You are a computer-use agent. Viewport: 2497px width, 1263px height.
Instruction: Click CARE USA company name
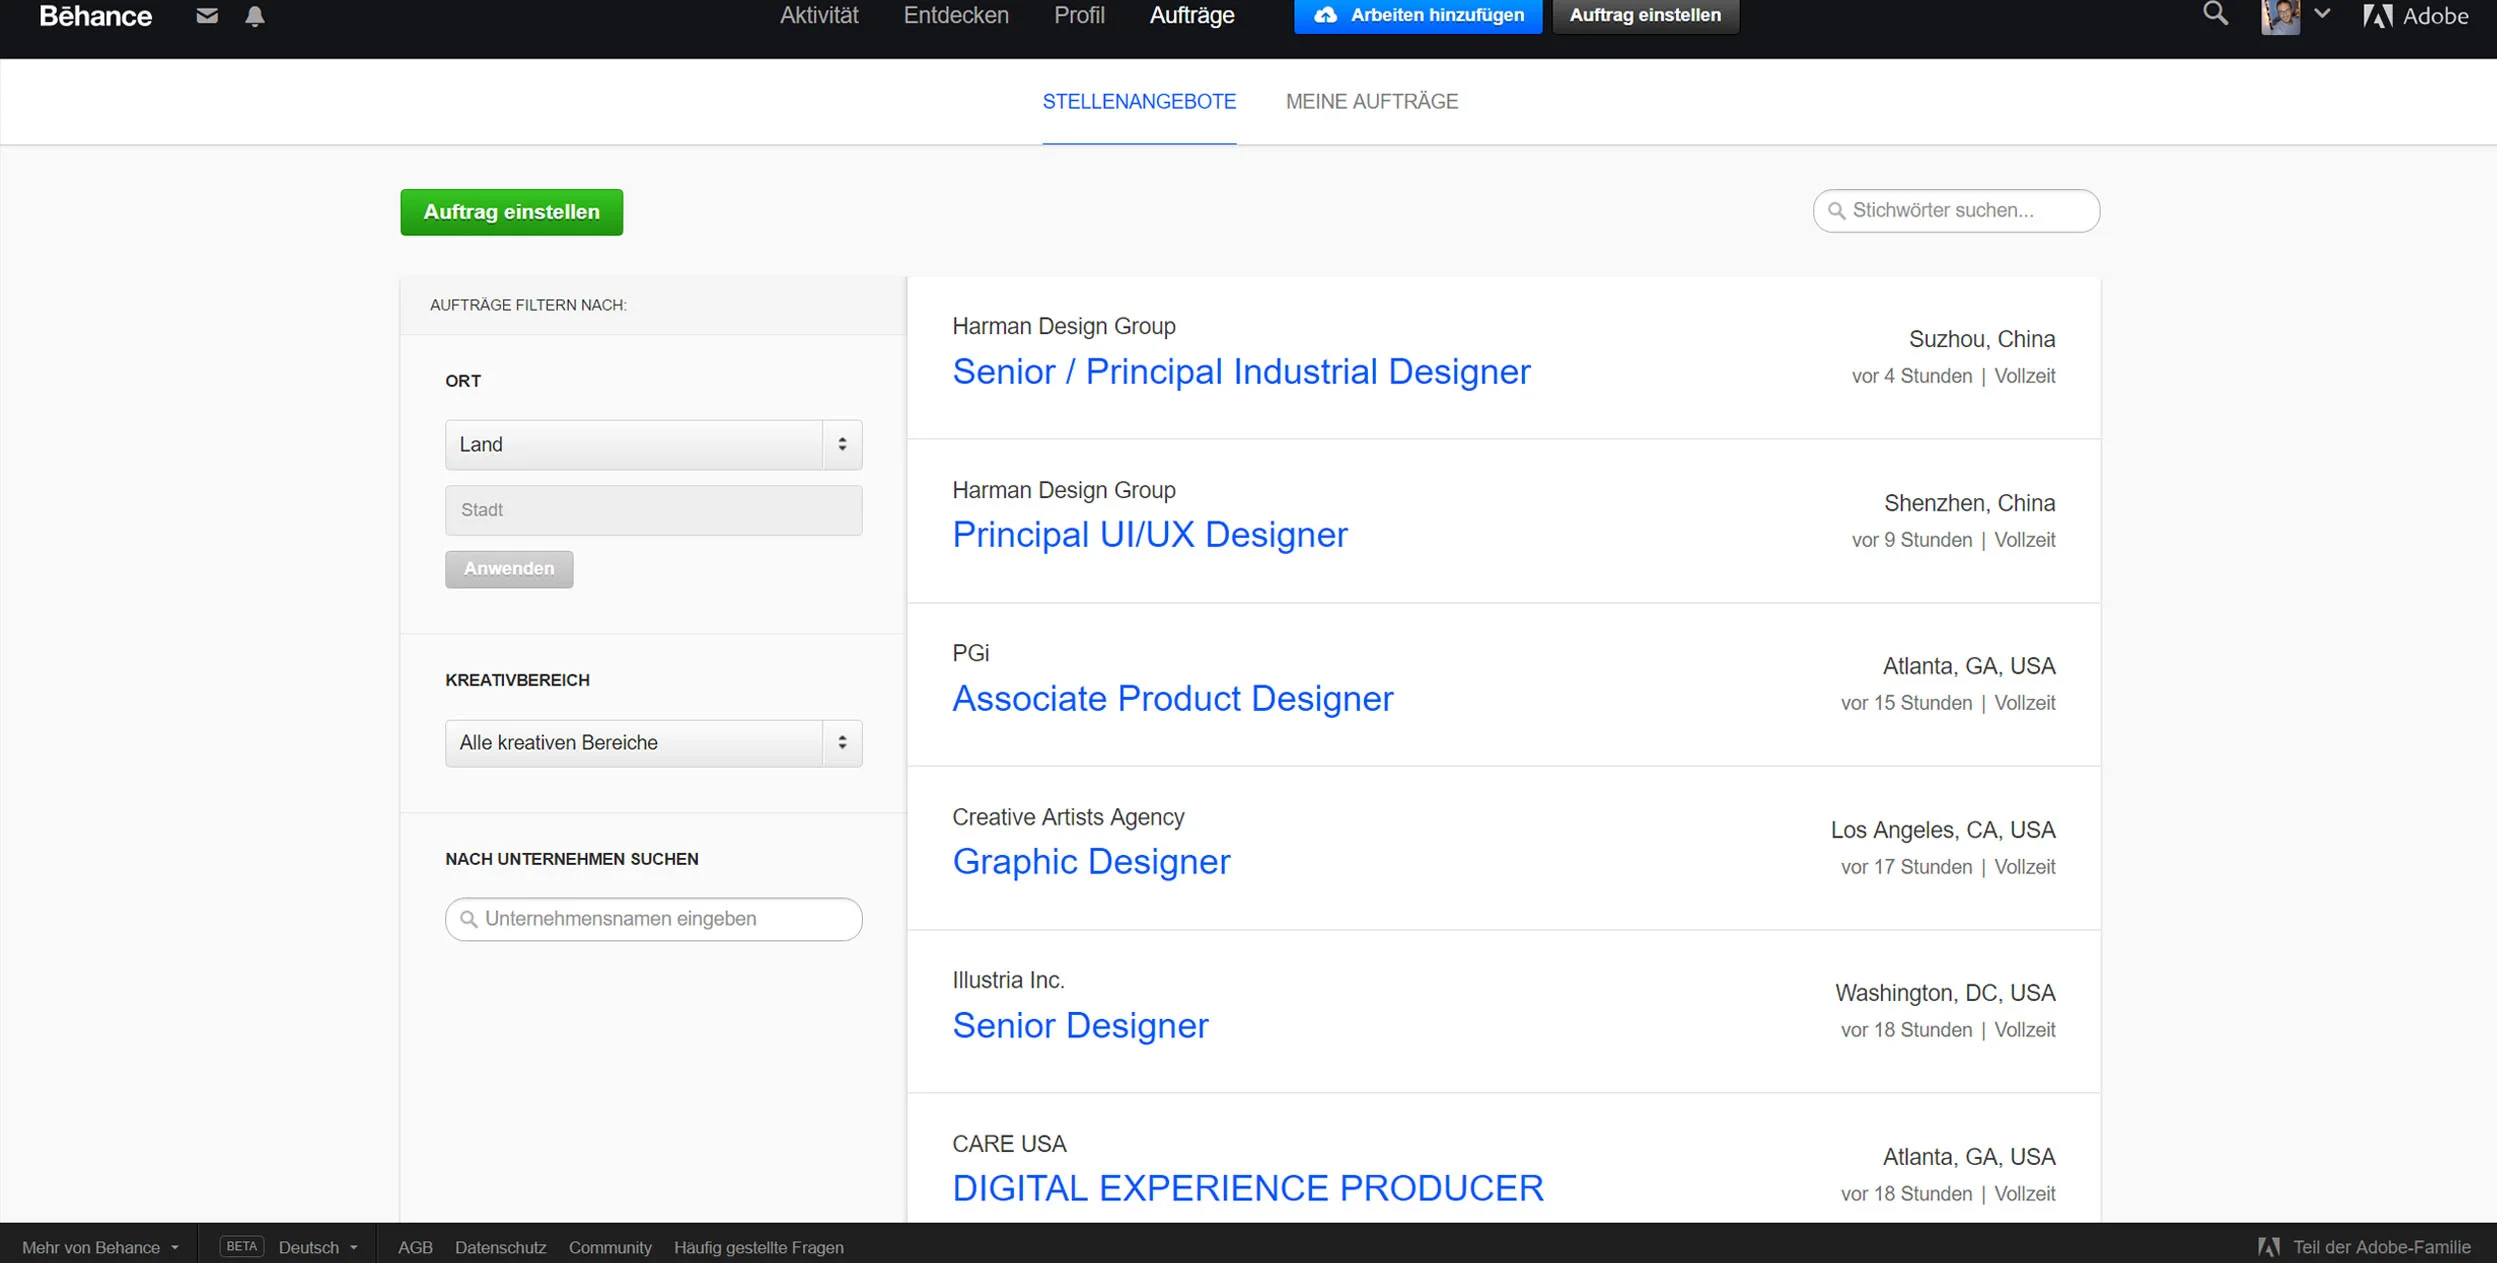click(x=1009, y=1144)
